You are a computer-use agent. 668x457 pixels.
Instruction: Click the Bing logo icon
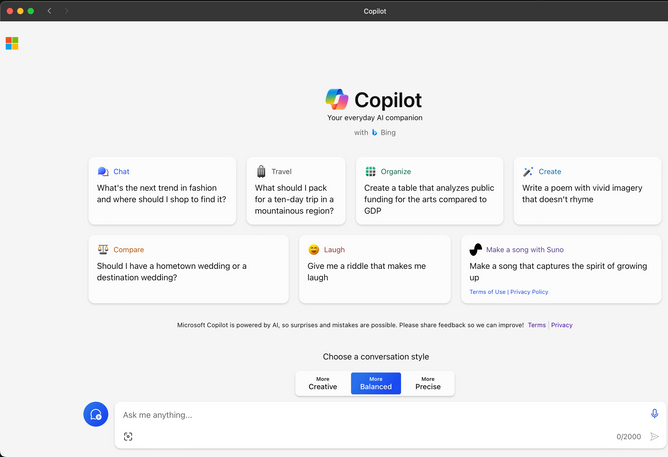click(x=374, y=132)
